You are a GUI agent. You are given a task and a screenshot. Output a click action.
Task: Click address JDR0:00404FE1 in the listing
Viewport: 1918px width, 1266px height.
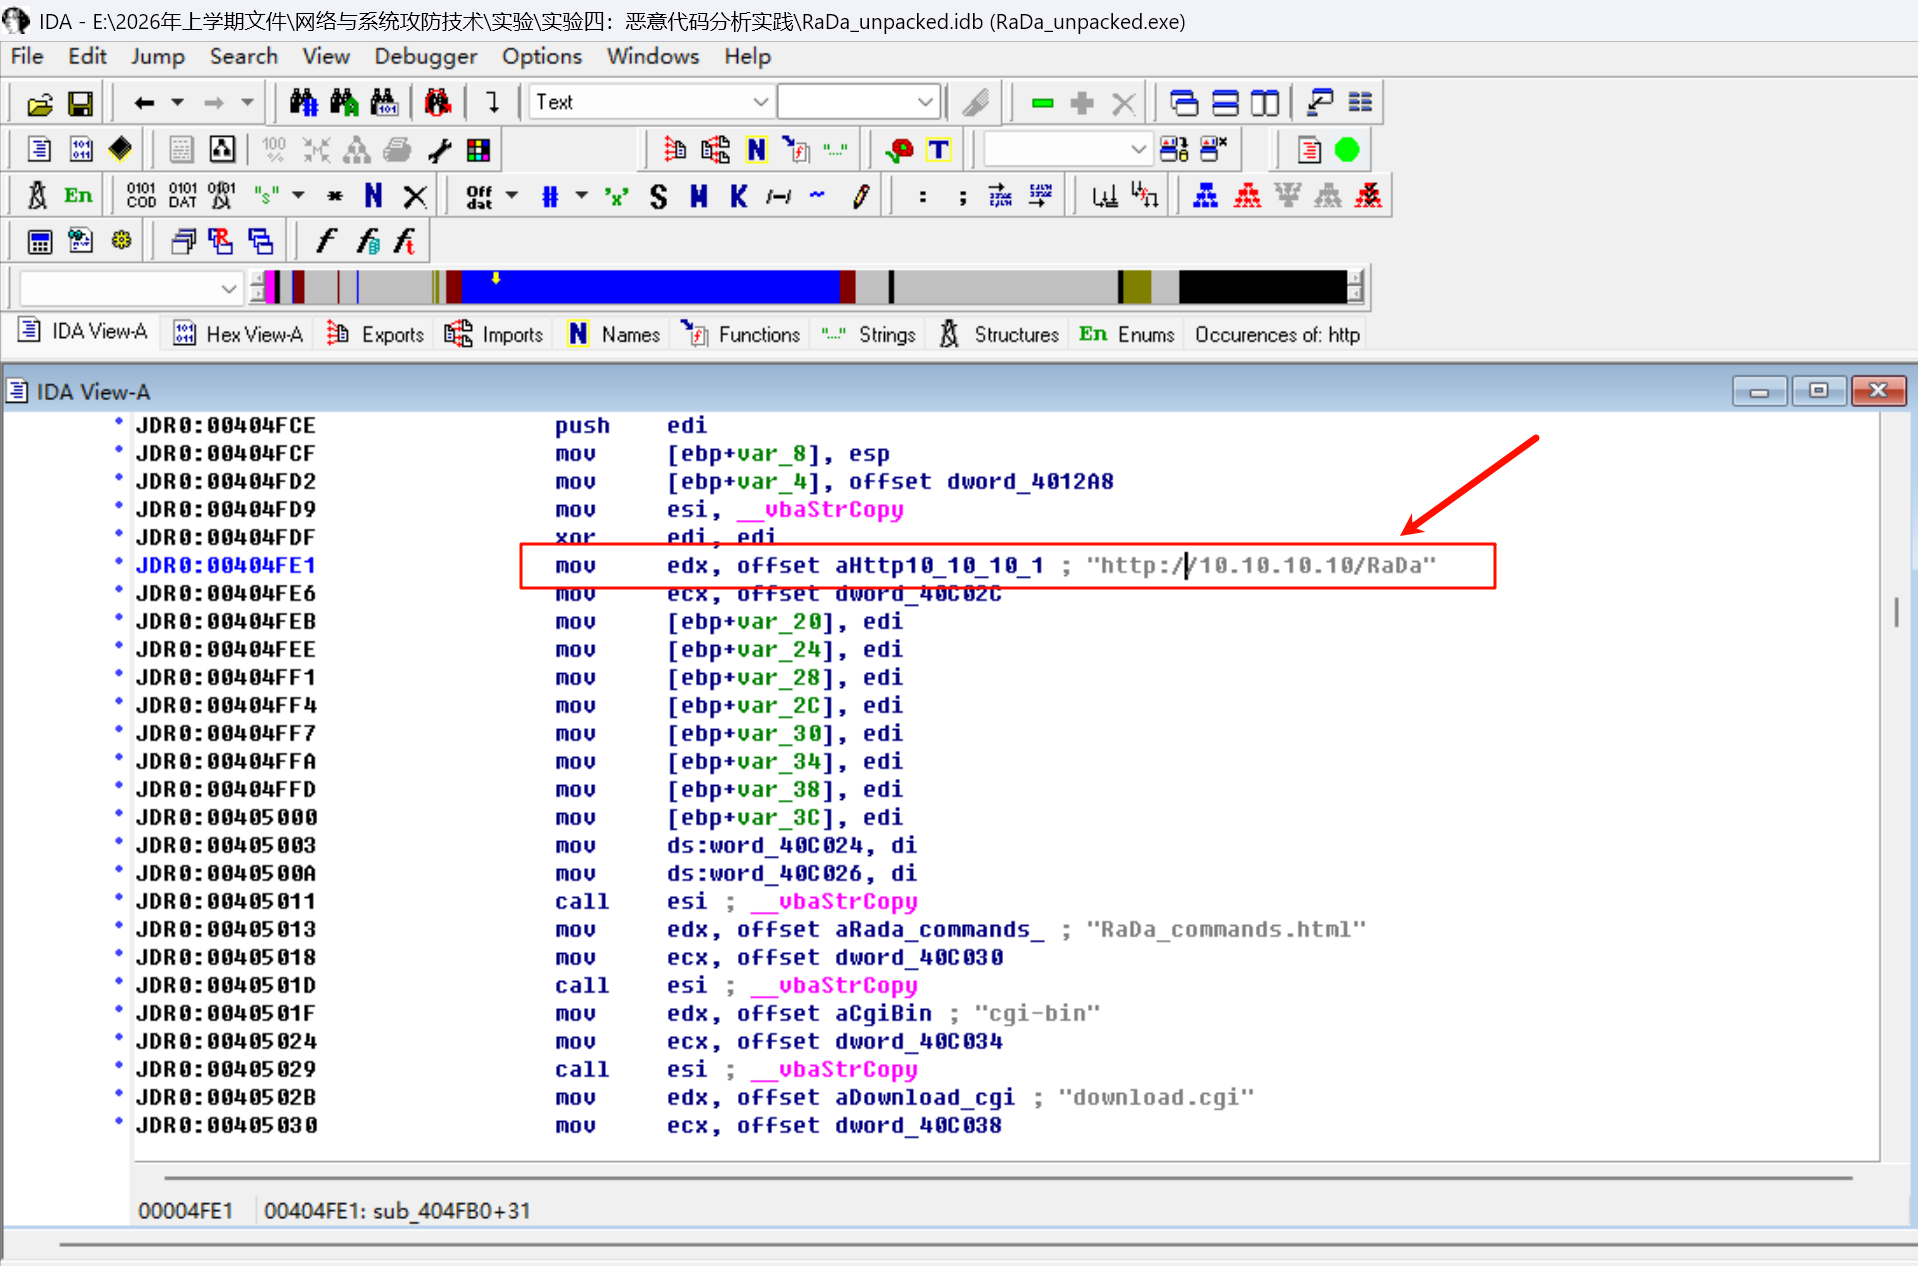pyautogui.click(x=226, y=565)
